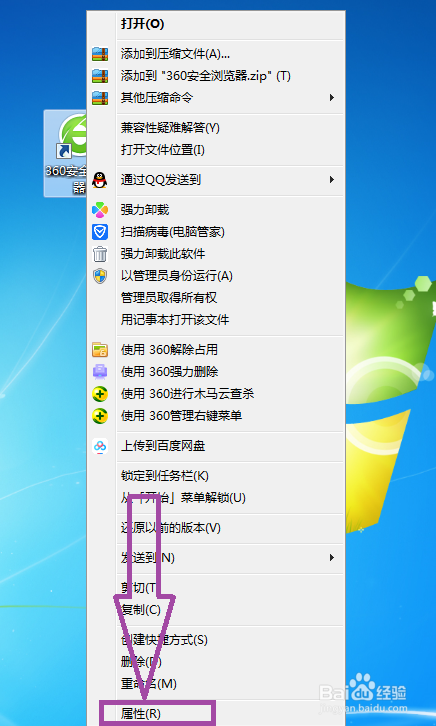Image resolution: width=436 pixels, height=726 pixels.
Task: Choose 剪切(T) from the menu
Action: [139, 588]
